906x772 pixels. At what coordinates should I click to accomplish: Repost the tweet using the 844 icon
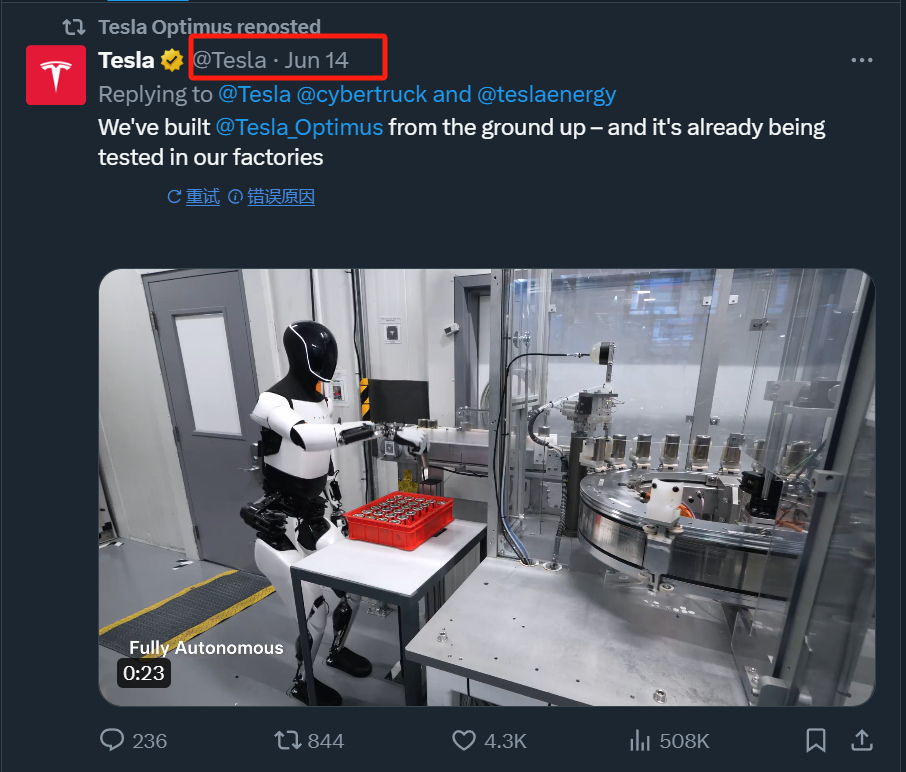point(288,740)
